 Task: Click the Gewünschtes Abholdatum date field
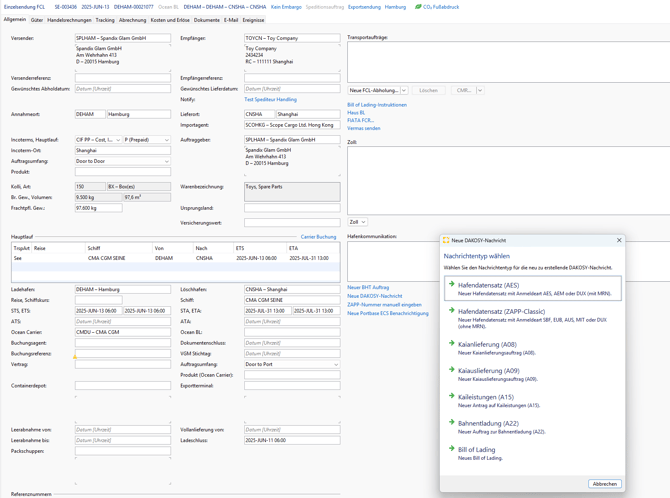pos(123,88)
